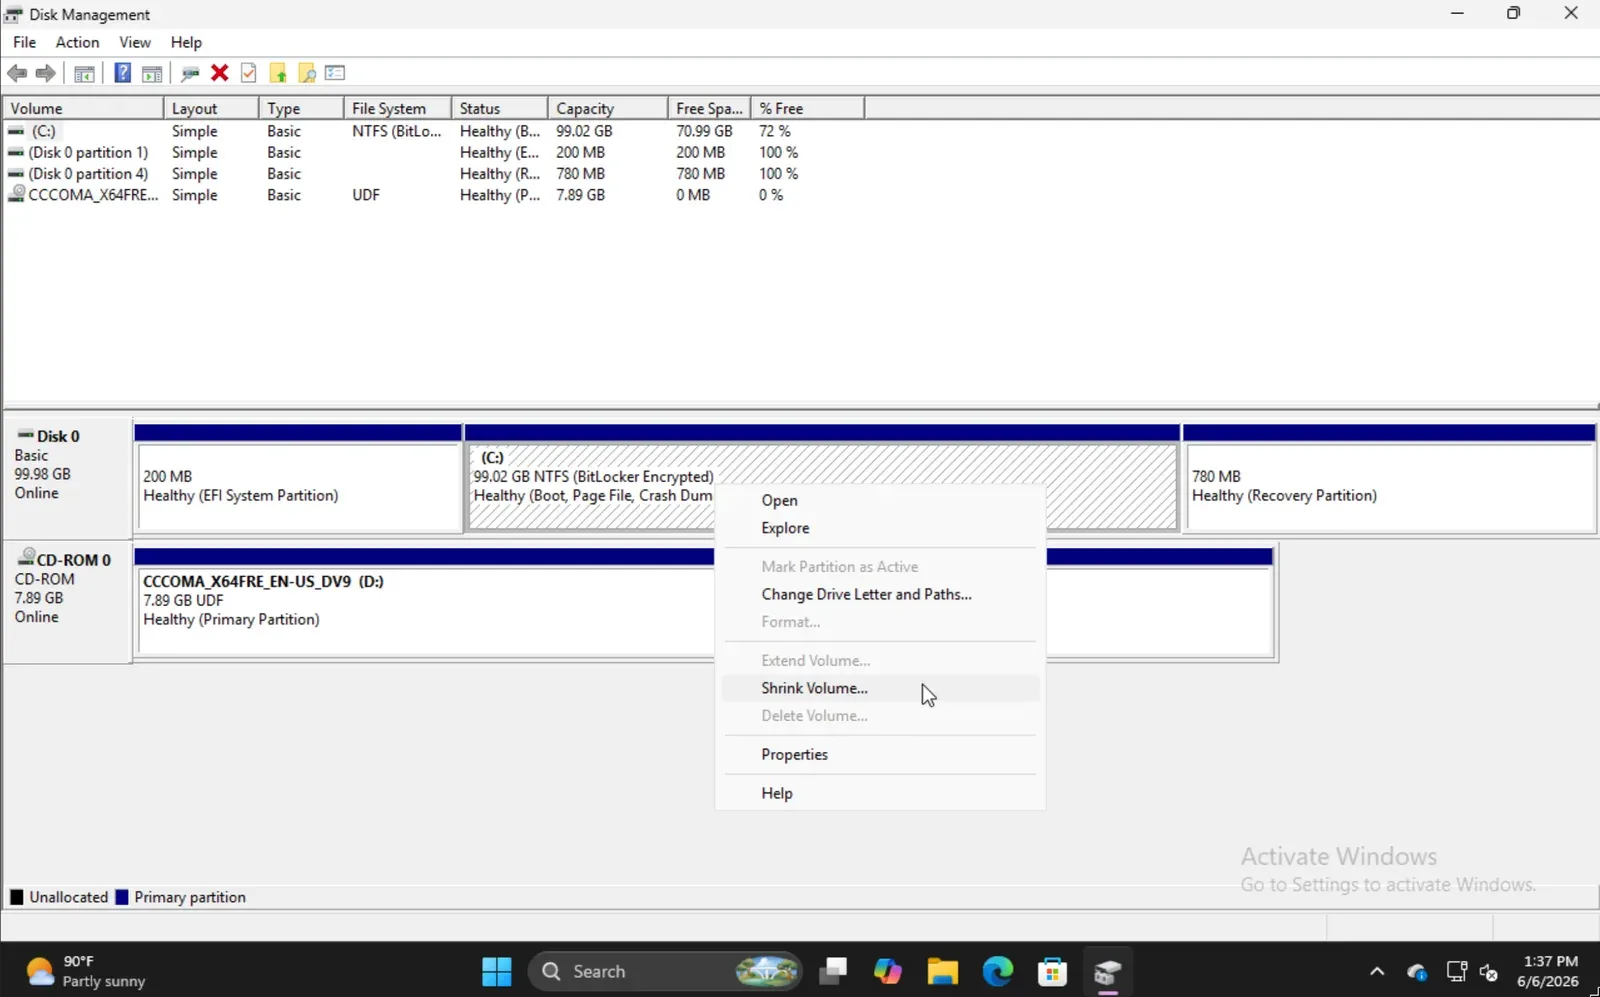Open Microsoft Store from the taskbar
Viewport: 1600px width, 997px height.
(1052, 971)
